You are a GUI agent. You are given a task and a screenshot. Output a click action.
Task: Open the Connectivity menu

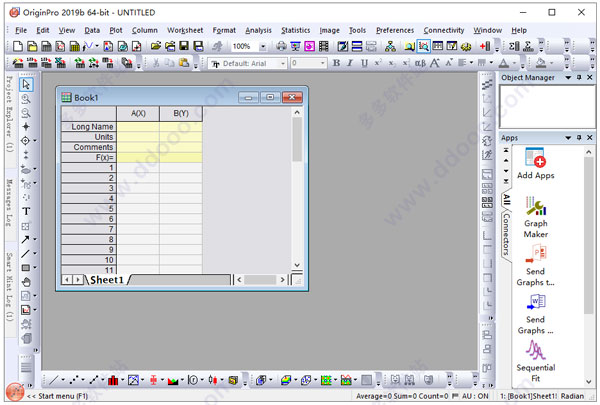pyautogui.click(x=443, y=30)
